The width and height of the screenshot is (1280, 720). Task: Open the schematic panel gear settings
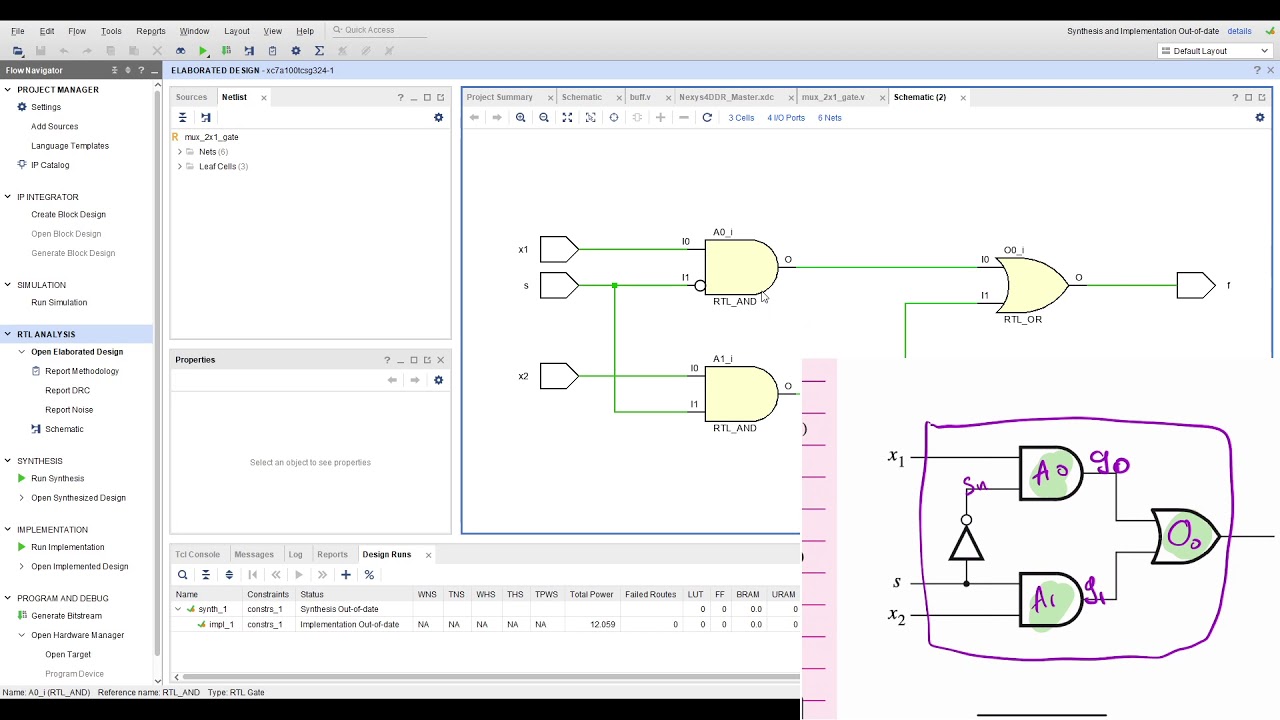tap(1260, 118)
